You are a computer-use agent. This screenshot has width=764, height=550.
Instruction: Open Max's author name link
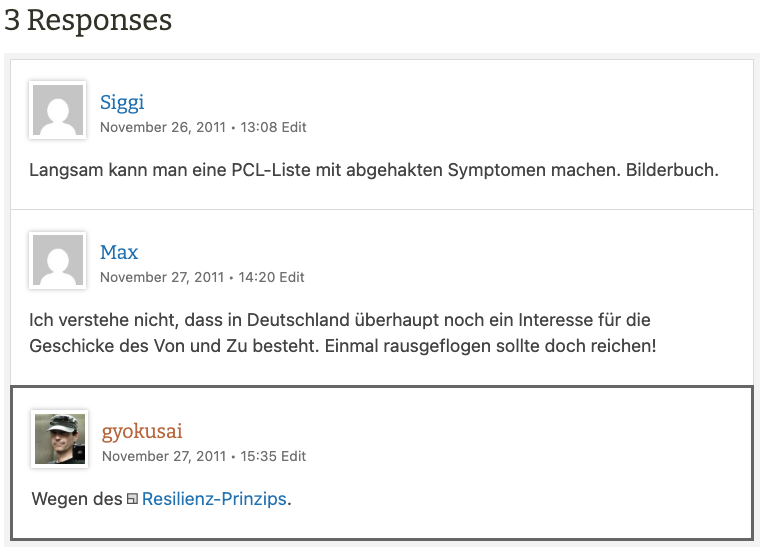[x=119, y=252]
